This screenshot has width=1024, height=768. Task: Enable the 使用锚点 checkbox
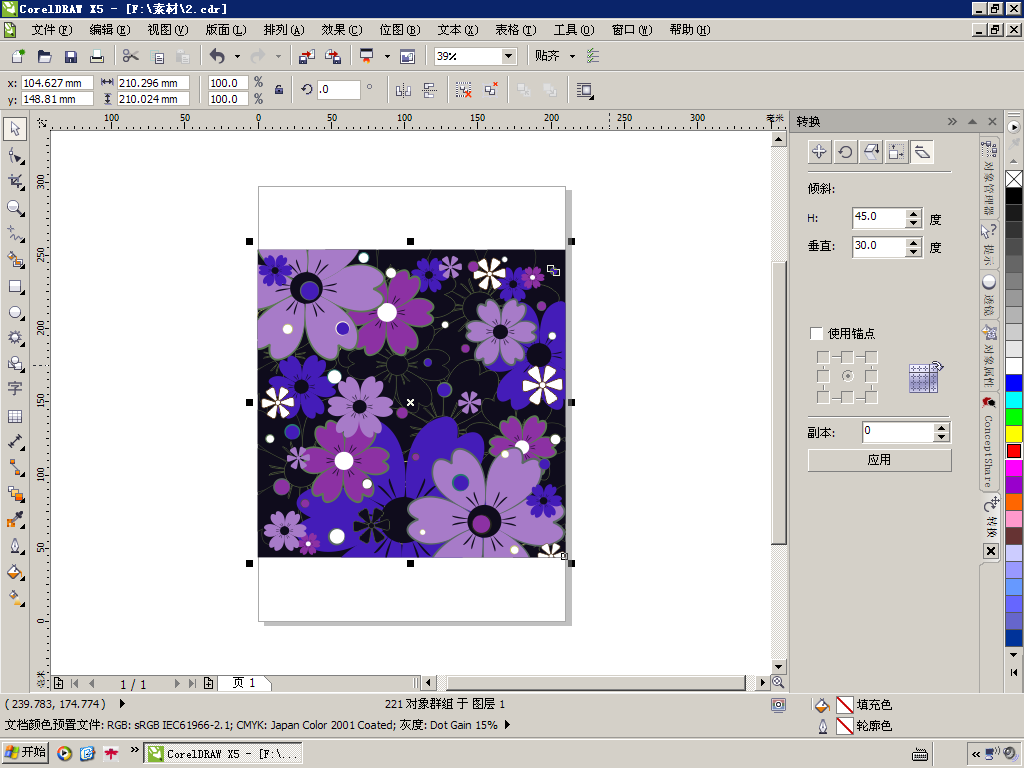click(x=816, y=334)
